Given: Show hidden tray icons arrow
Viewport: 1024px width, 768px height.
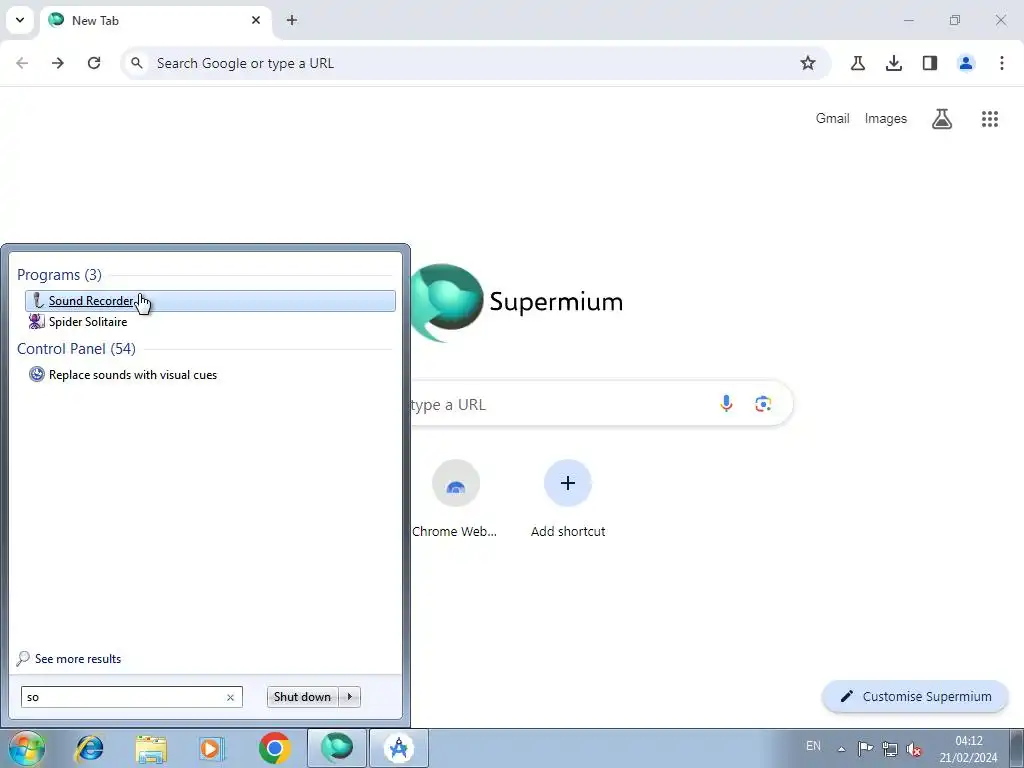Looking at the screenshot, I should click(x=842, y=749).
